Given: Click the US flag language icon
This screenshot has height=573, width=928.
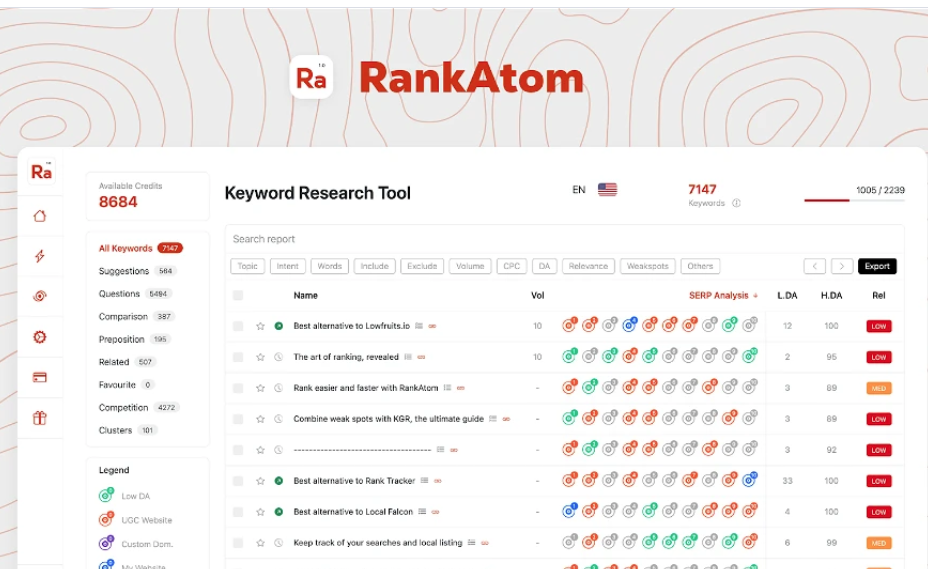Looking at the screenshot, I should [607, 189].
